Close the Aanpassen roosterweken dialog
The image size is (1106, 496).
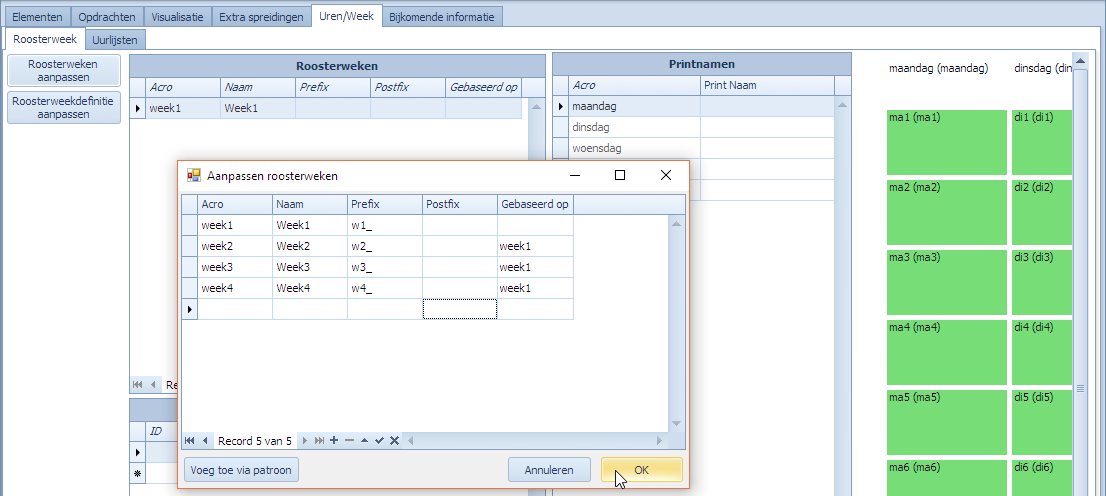(665, 176)
